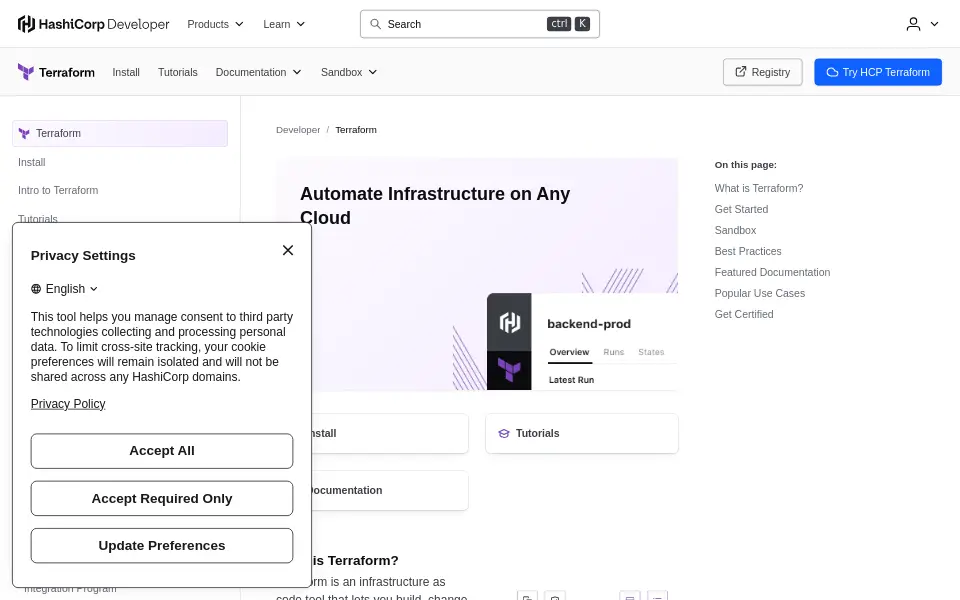Click the Try HCP Terraform button

[877, 72]
